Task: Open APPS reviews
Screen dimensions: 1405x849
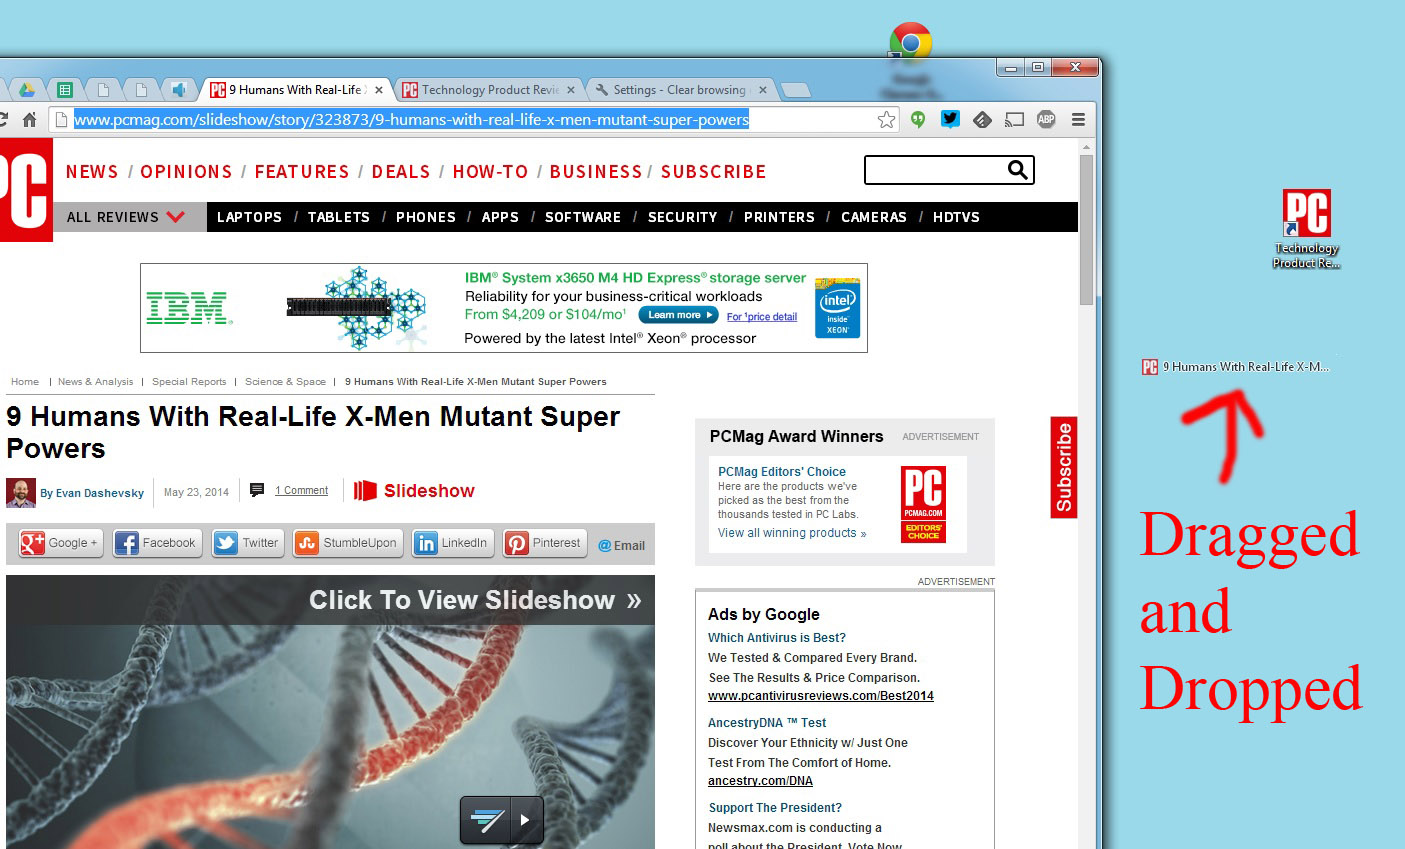Action: 500,217
